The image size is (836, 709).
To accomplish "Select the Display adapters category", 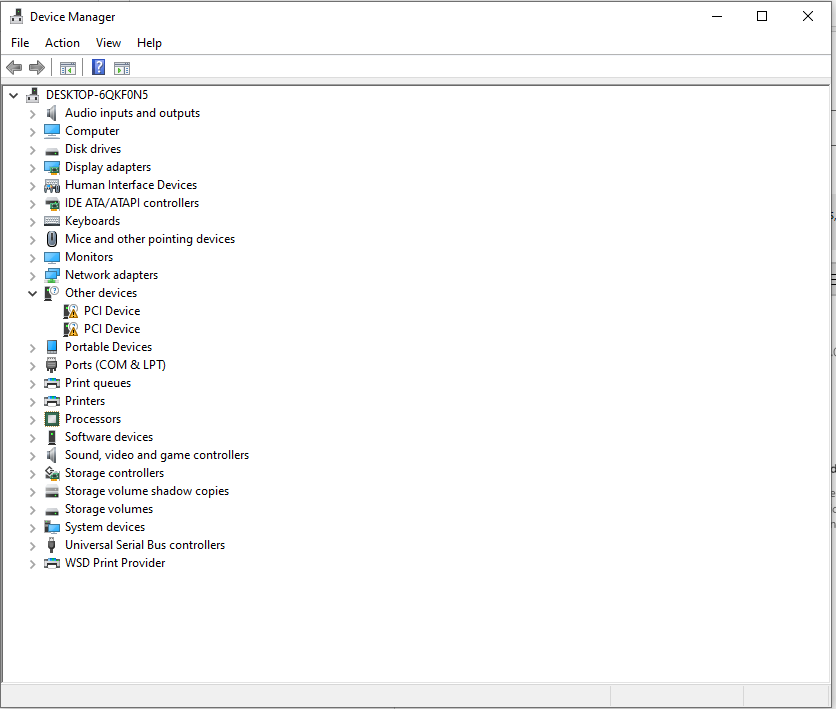I will tap(108, 166).
